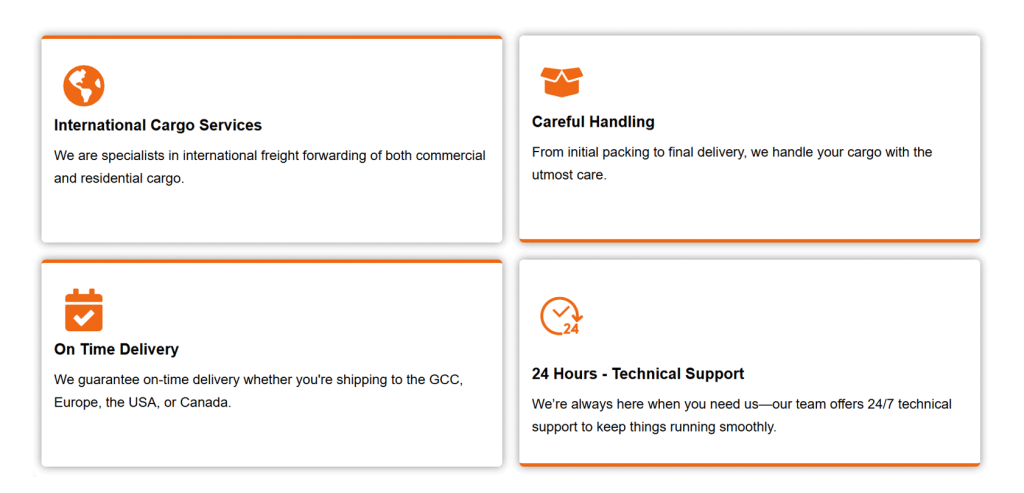Click blank area right of the open box icon
The width and height of the screenshot is (1024, 493).
click(780, 81)
